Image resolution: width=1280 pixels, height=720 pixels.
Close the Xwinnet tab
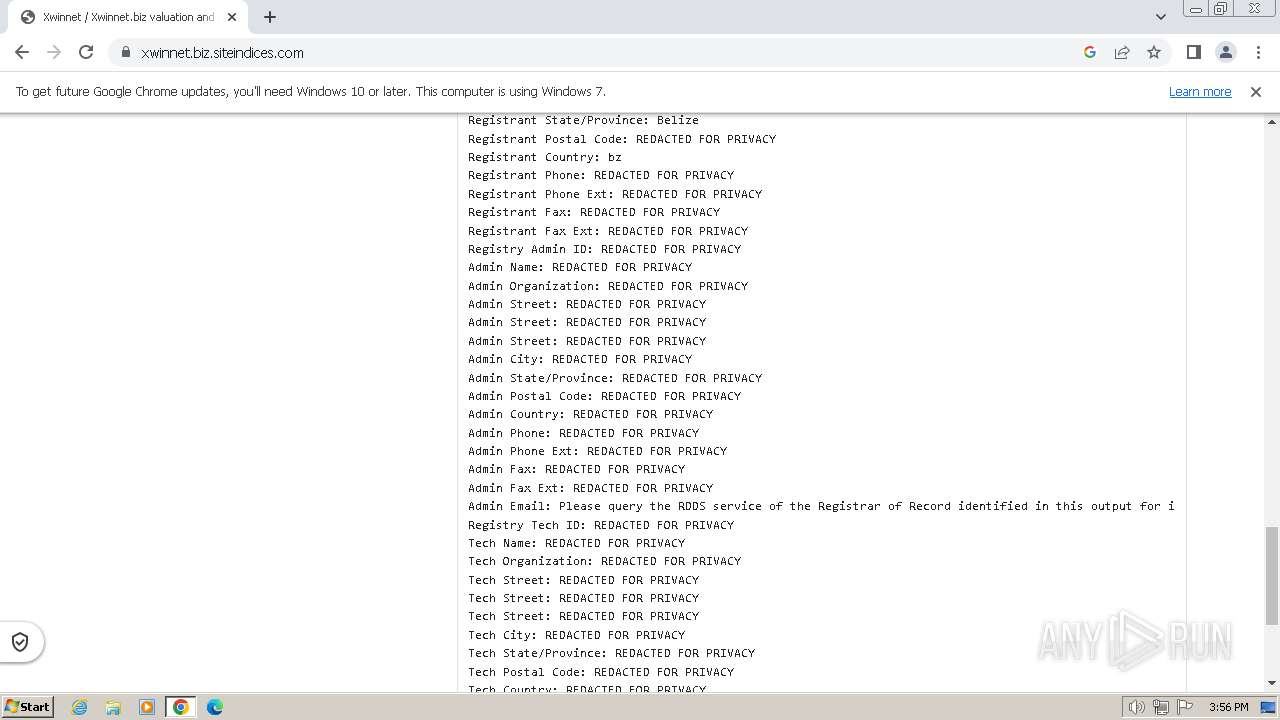(x=232, y=17)
